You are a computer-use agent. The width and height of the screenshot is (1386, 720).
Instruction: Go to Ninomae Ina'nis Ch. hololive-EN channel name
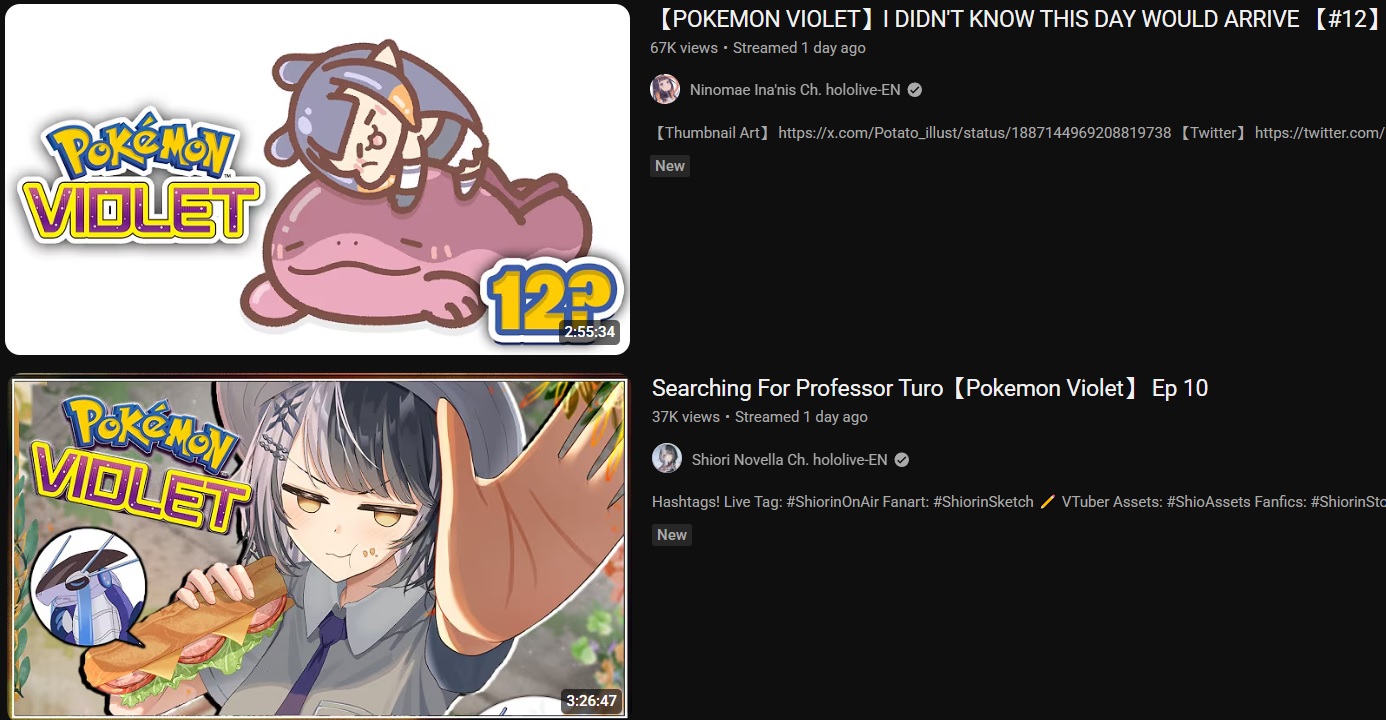(x=795, y=90)
